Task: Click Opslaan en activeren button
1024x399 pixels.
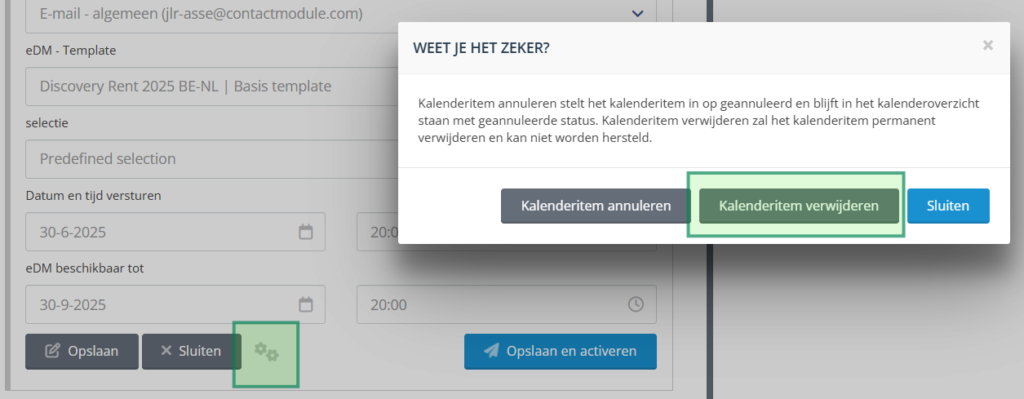Action: point(560,351)
